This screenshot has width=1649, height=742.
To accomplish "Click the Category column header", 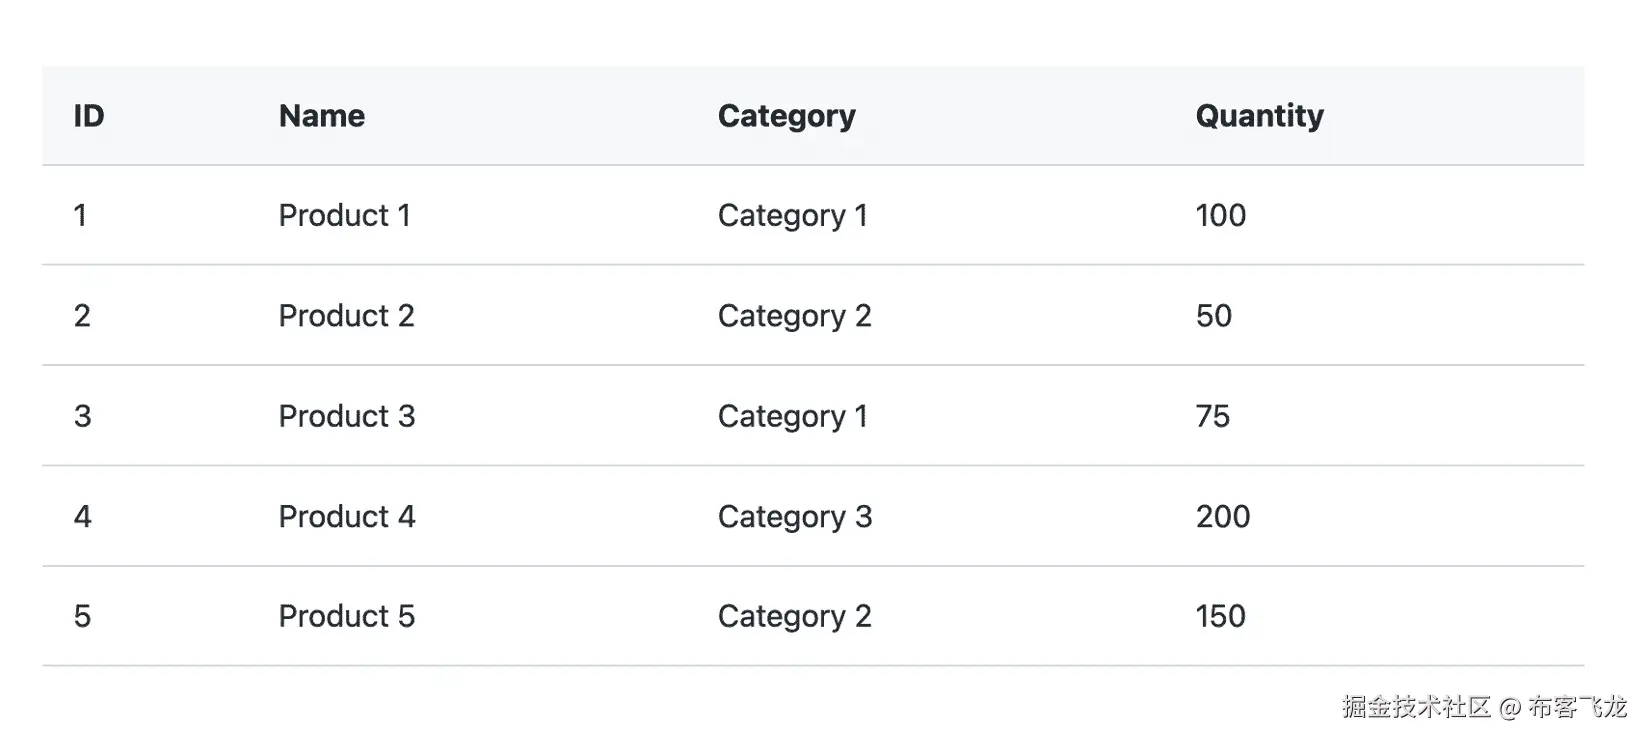I will 786,117.
